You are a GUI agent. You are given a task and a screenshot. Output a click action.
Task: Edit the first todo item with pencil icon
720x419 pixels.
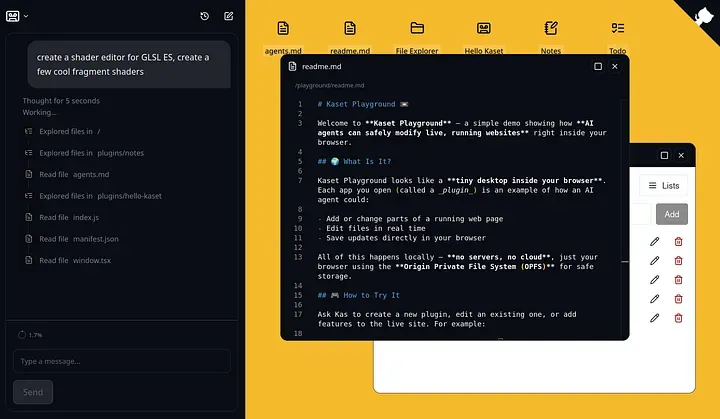pos(655,242)
